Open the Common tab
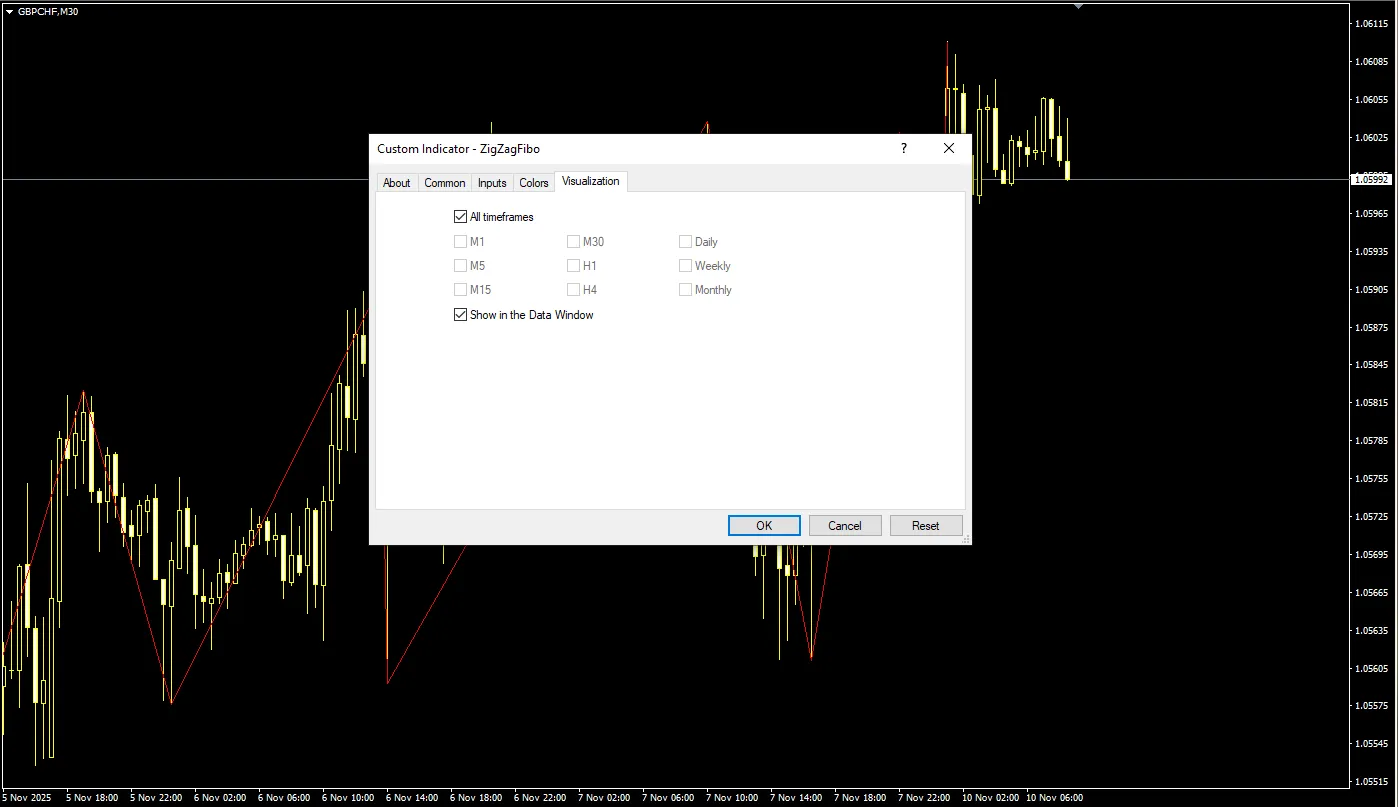1398x807 pixels. coord(444,183)
